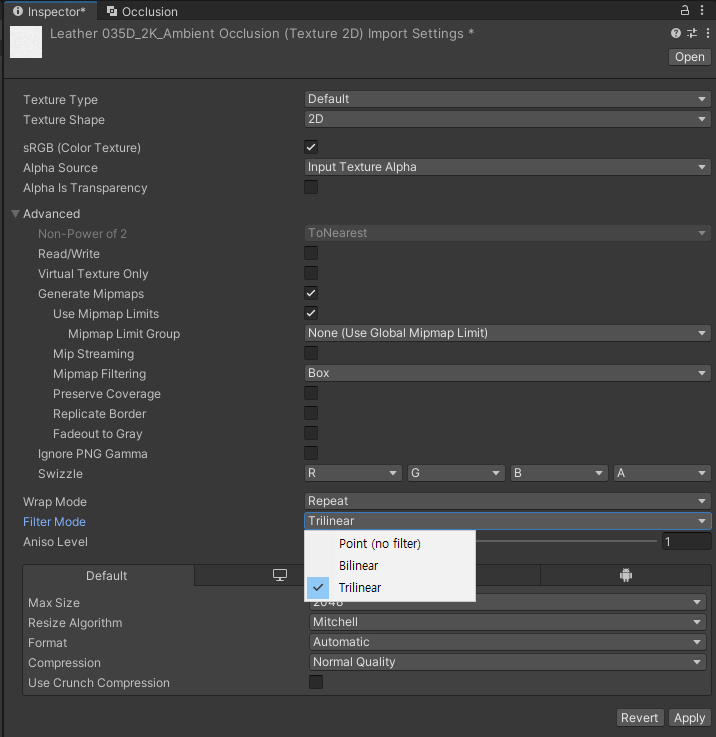This screenshot has width=716, height=737.
Task: Open the Swizzle R channel dropdown
Action: 353,473
